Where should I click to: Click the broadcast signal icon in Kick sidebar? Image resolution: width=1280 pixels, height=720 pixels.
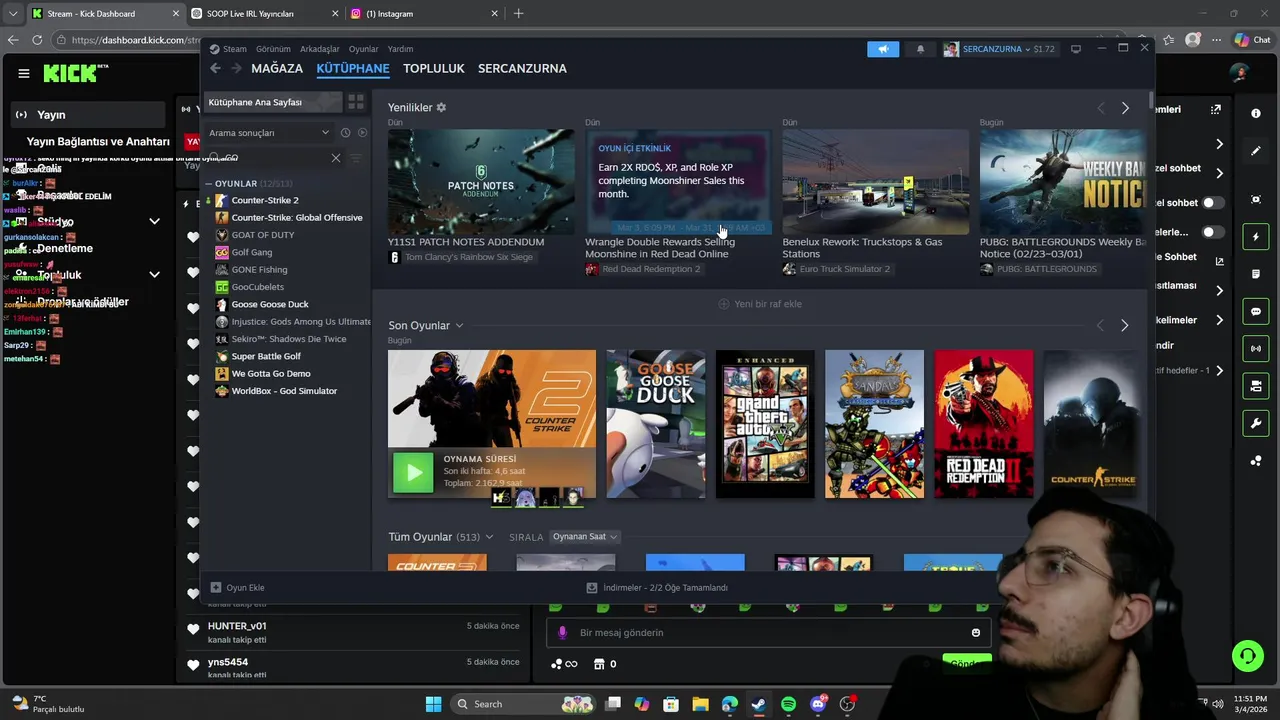pos(1256,348)
